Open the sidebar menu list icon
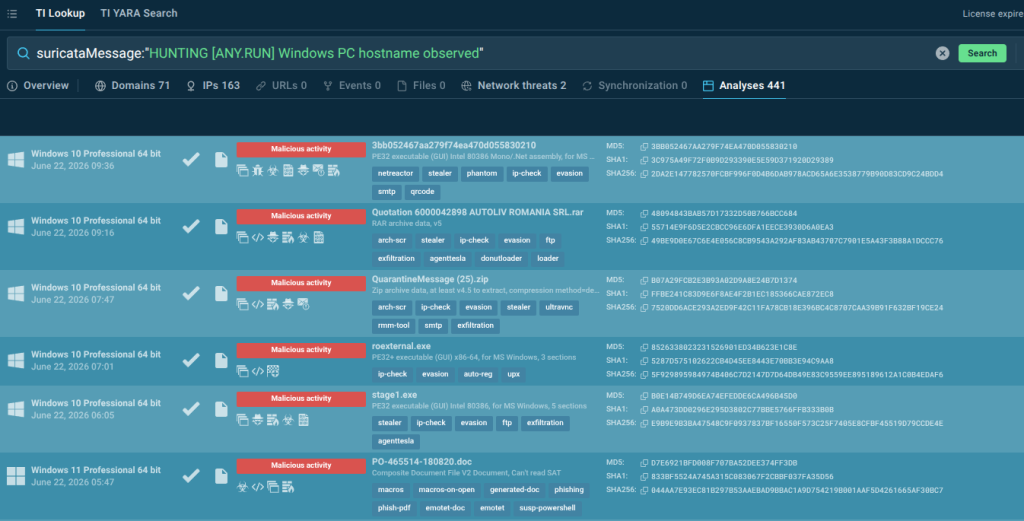This screenshot has height=521, width=1024. (x=12, y=13)
